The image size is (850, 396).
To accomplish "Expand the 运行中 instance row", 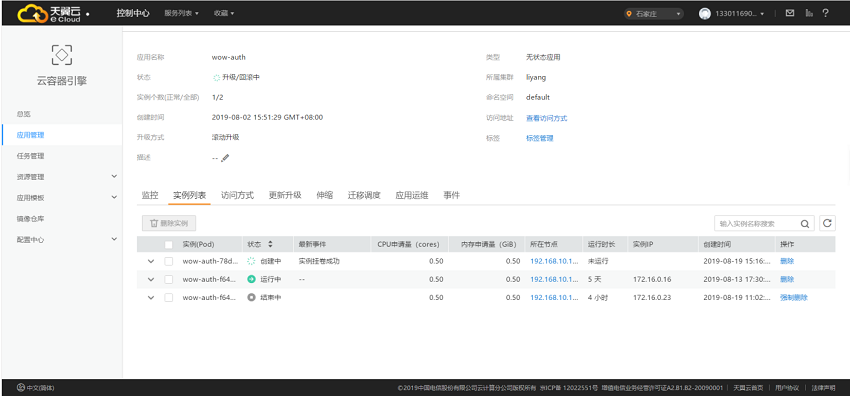I will 151,280.
